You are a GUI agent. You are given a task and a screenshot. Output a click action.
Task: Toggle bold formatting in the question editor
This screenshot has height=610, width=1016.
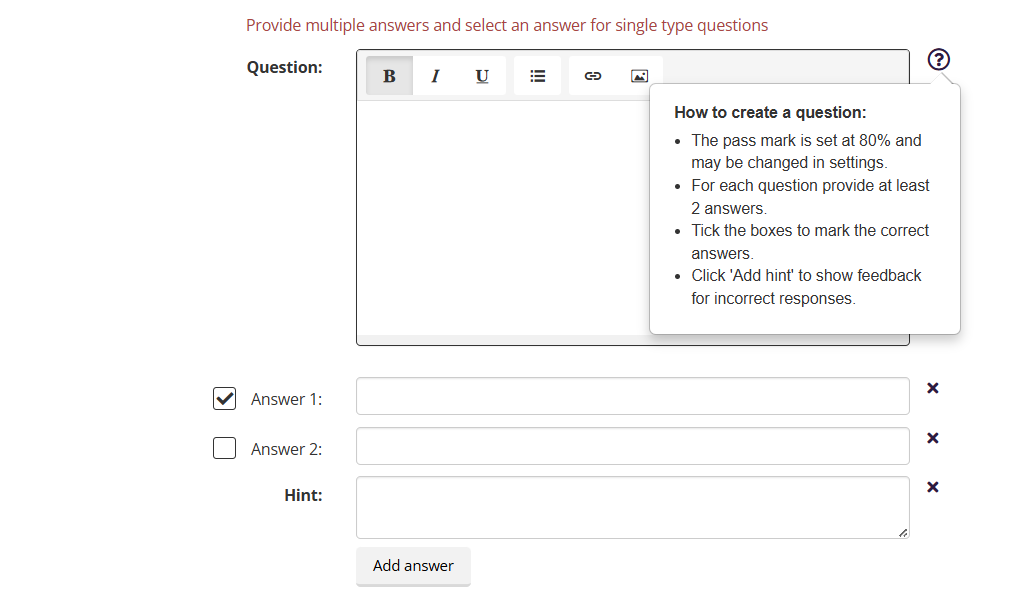point(389,76)
